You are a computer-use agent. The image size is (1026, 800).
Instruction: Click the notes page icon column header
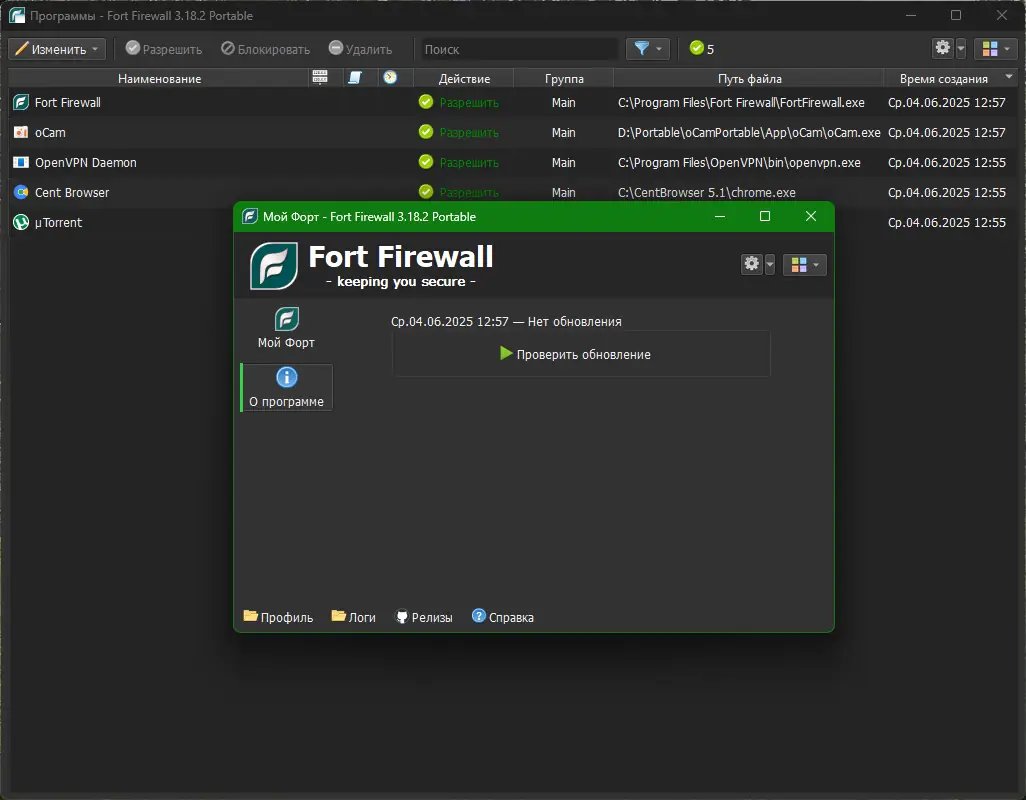(x=355, y=78)
